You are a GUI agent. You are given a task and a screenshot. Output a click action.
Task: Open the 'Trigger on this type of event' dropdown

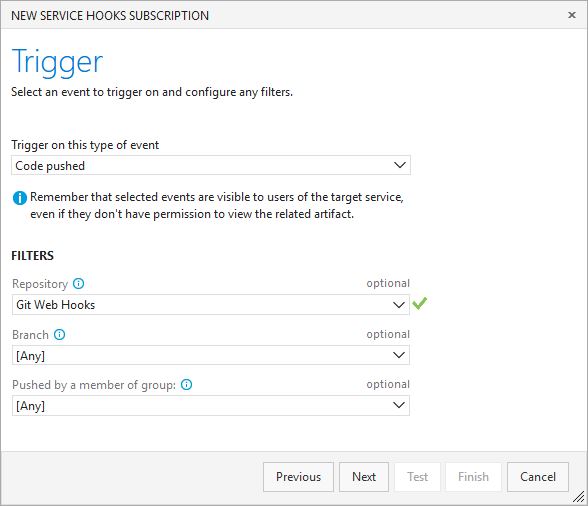point(400,165)
